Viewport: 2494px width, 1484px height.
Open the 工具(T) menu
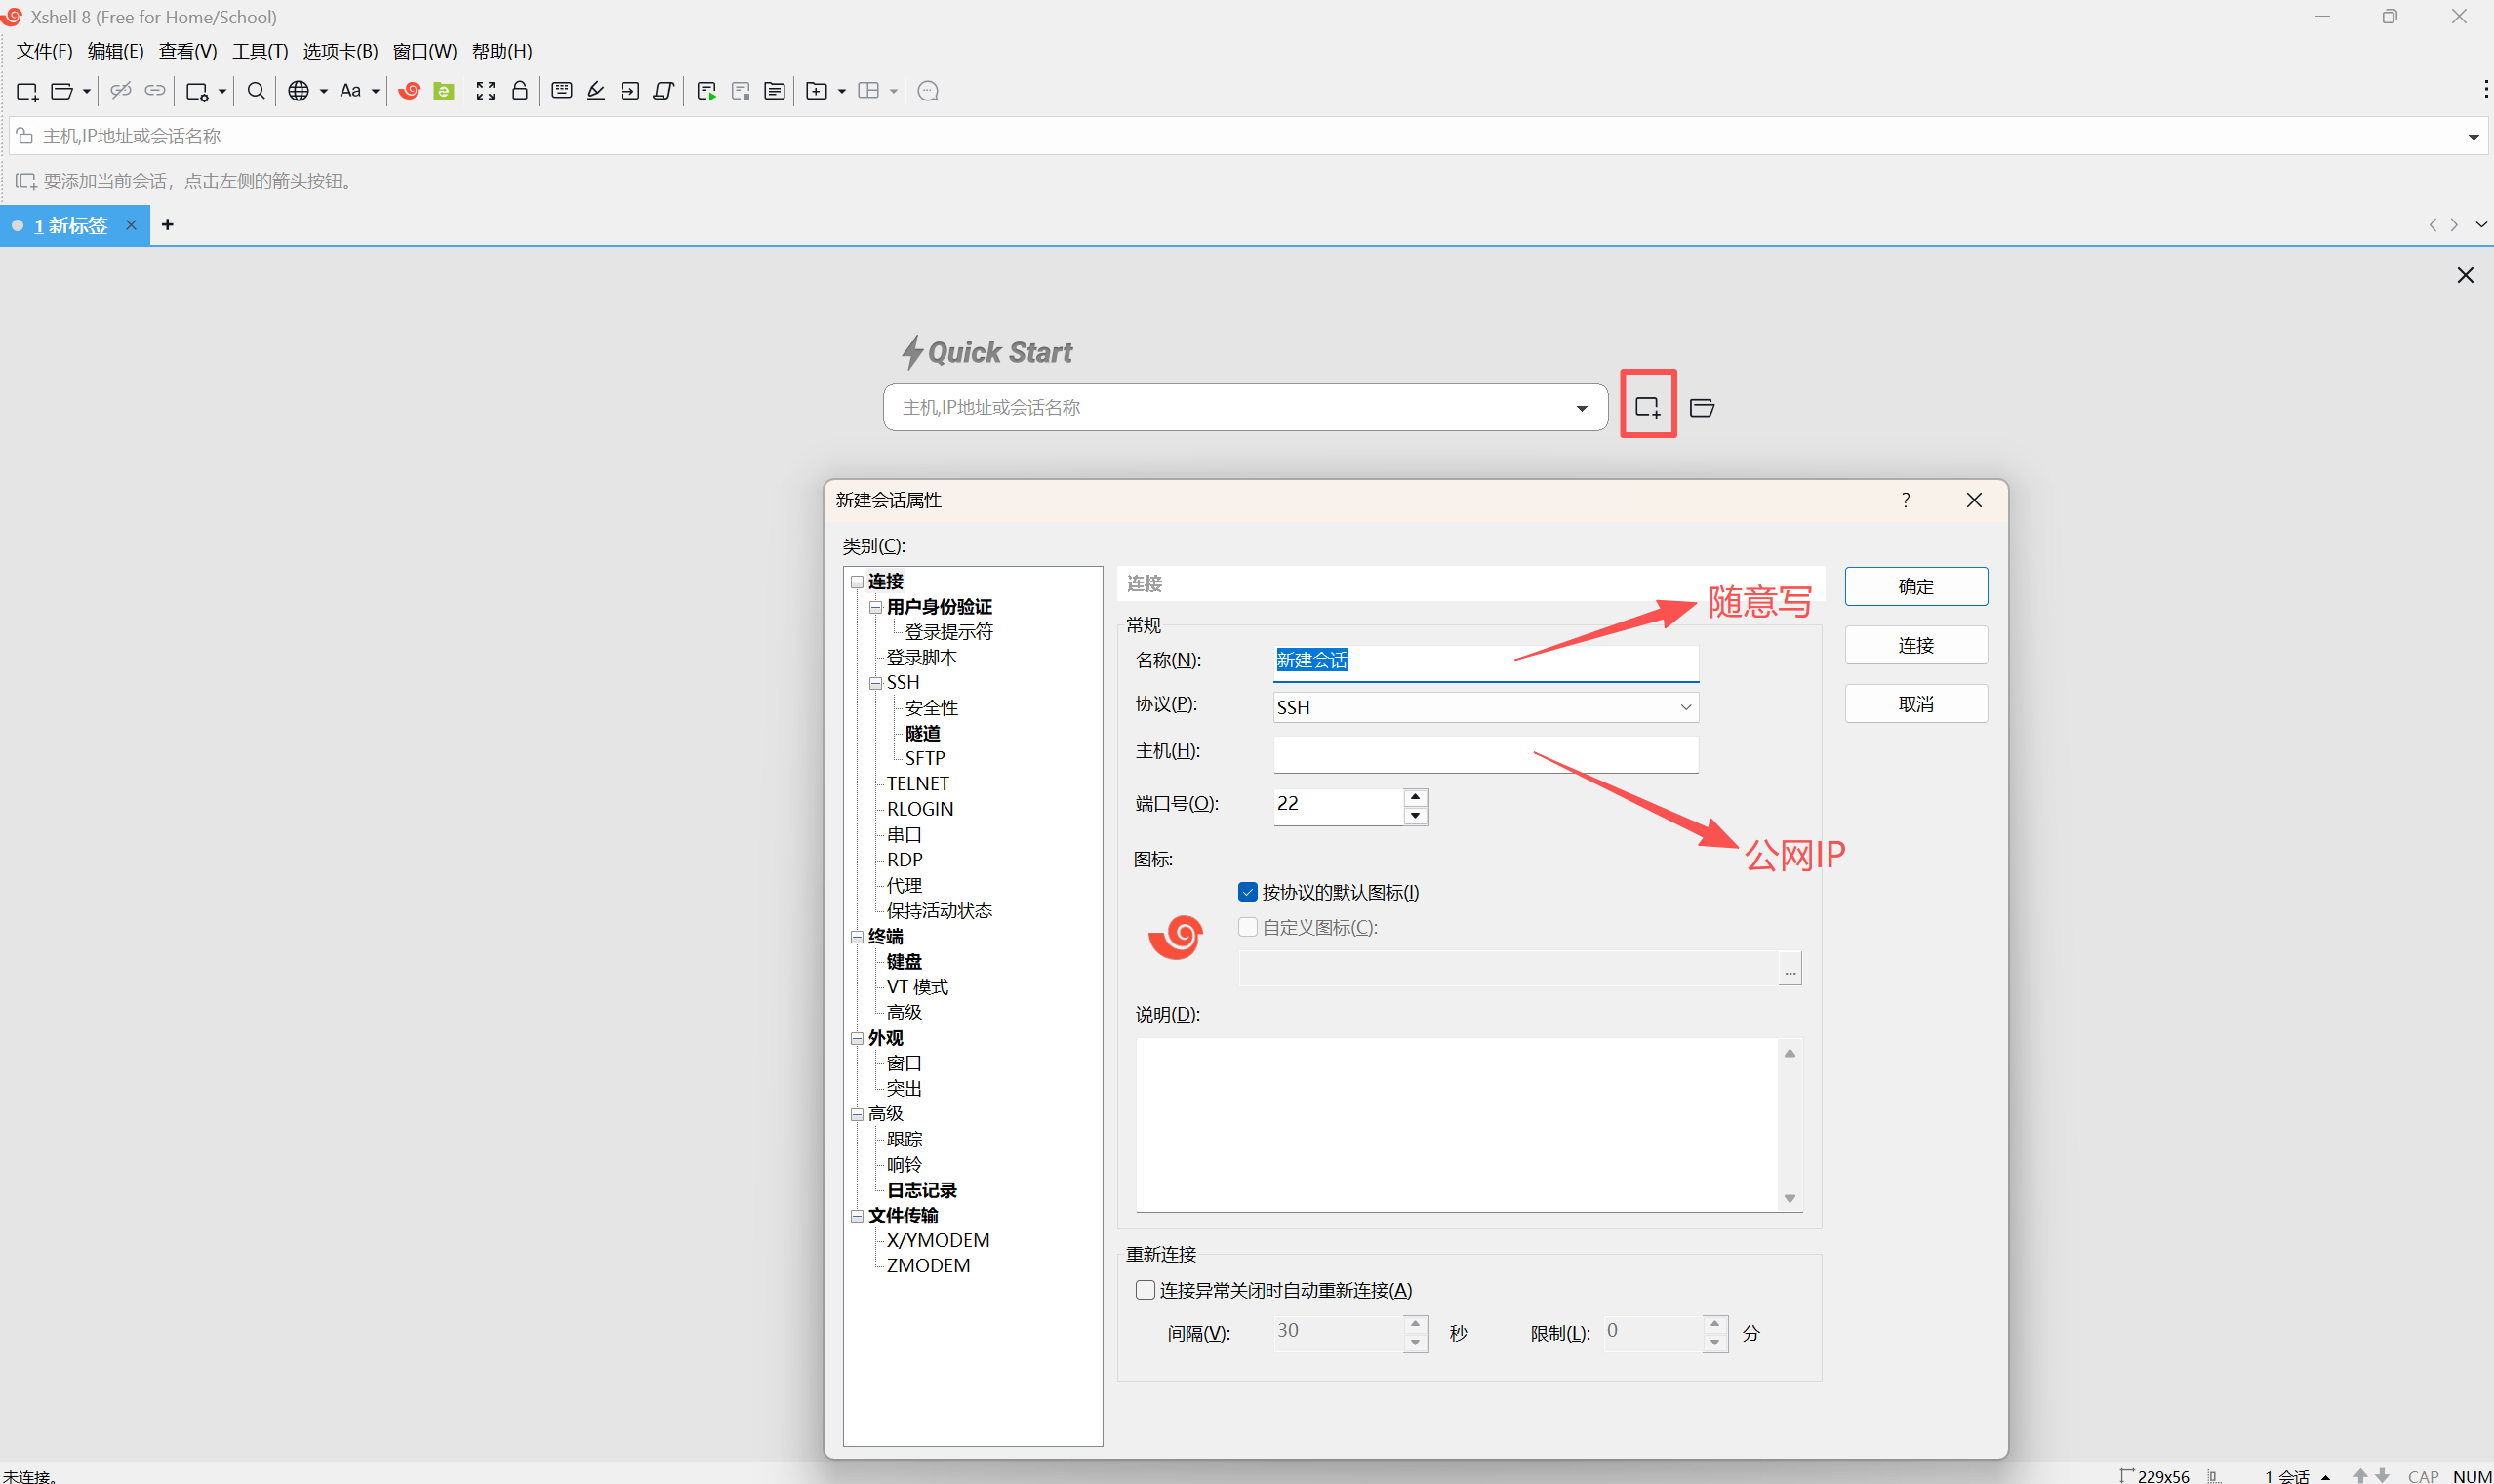(260, 51)
